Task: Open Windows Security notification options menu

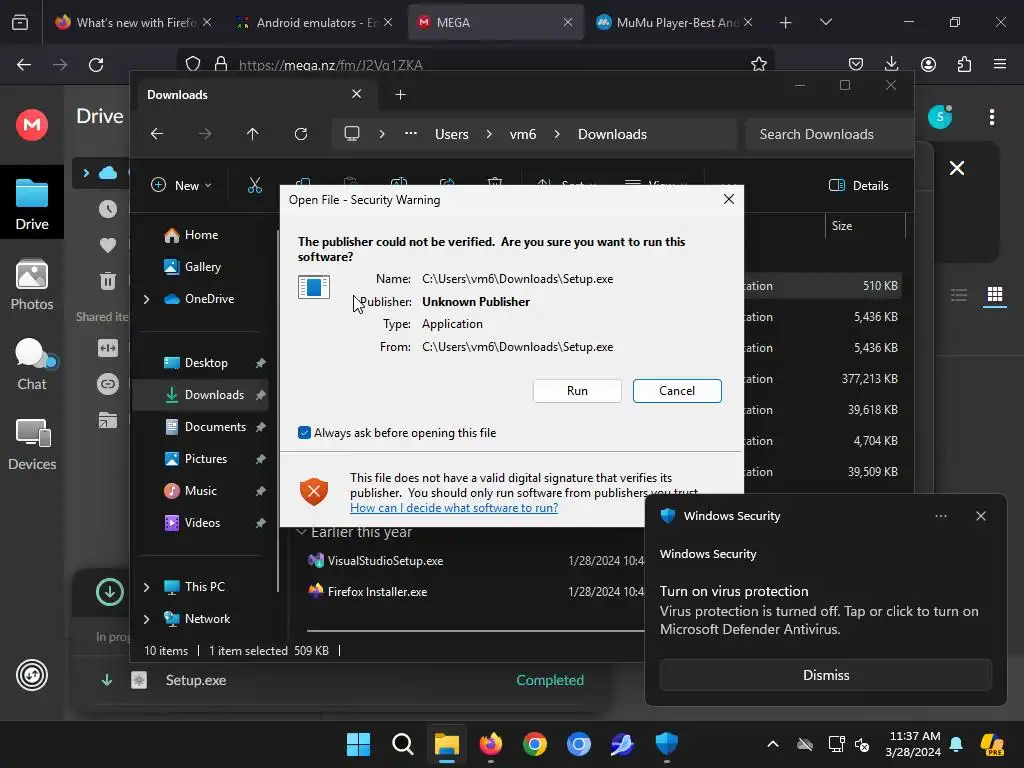Action: [940, 516]
